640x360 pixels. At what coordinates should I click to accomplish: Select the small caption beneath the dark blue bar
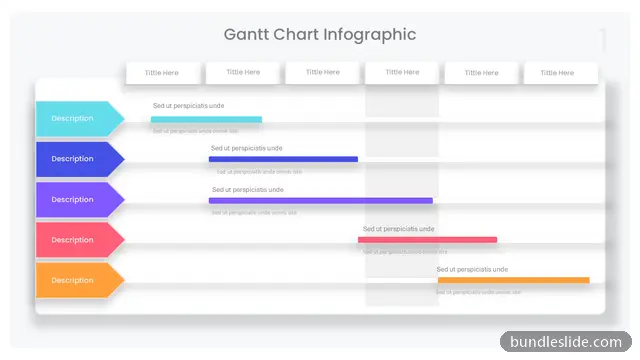pos(259,172)
